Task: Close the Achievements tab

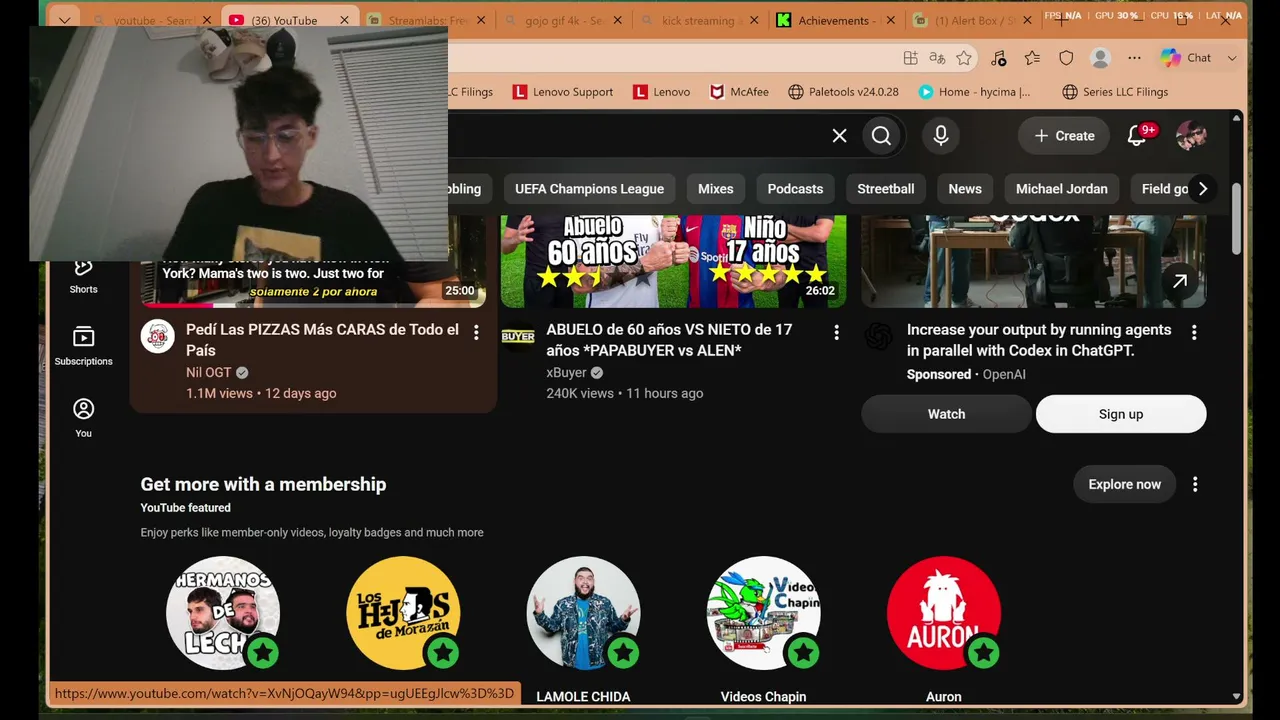Action: [890, 20]
